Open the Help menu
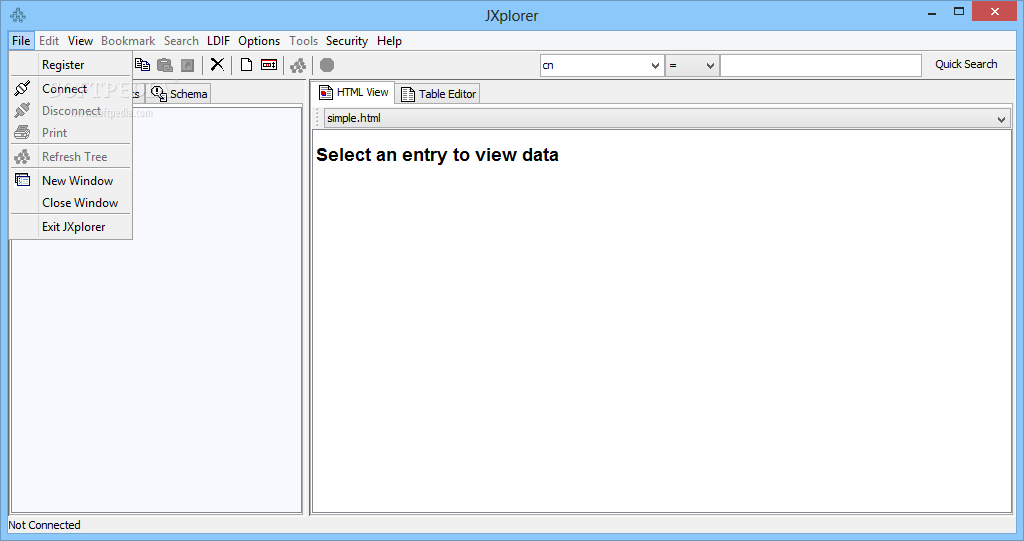The height and width of the screenshot is (541, 1024). point(389,41)
